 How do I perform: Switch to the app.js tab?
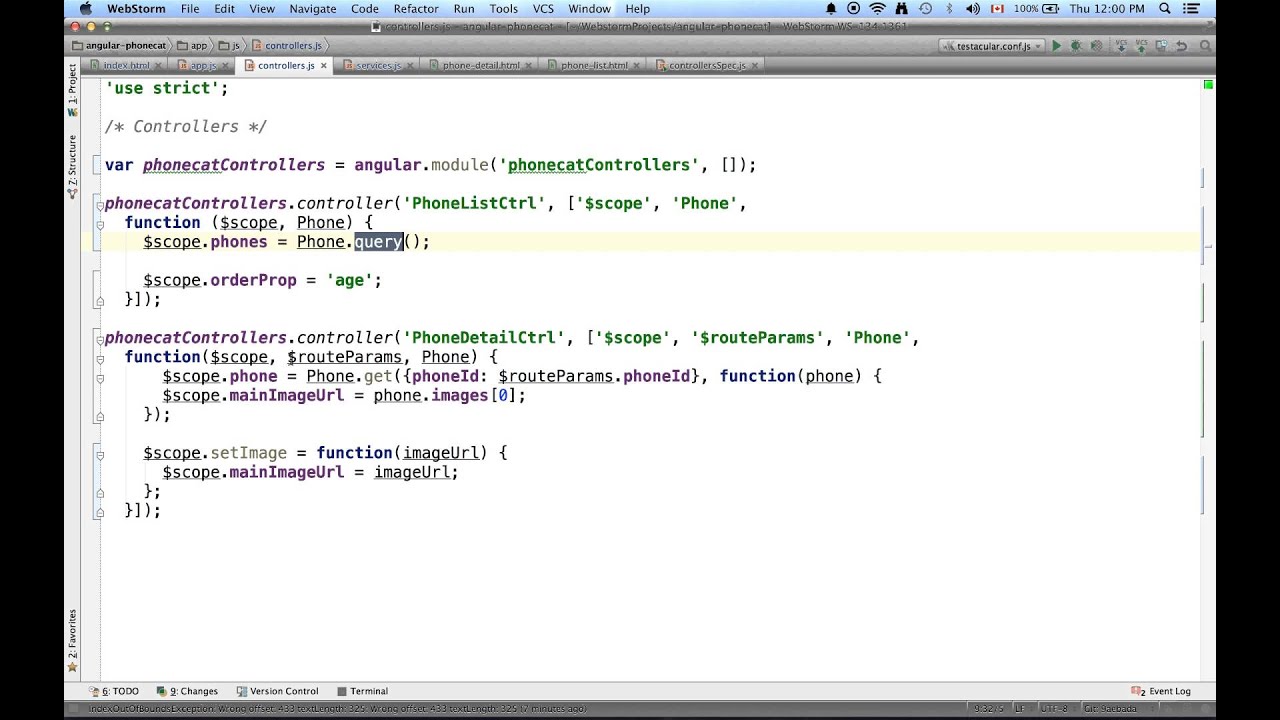pyautogui.click(x=203, y=66)
